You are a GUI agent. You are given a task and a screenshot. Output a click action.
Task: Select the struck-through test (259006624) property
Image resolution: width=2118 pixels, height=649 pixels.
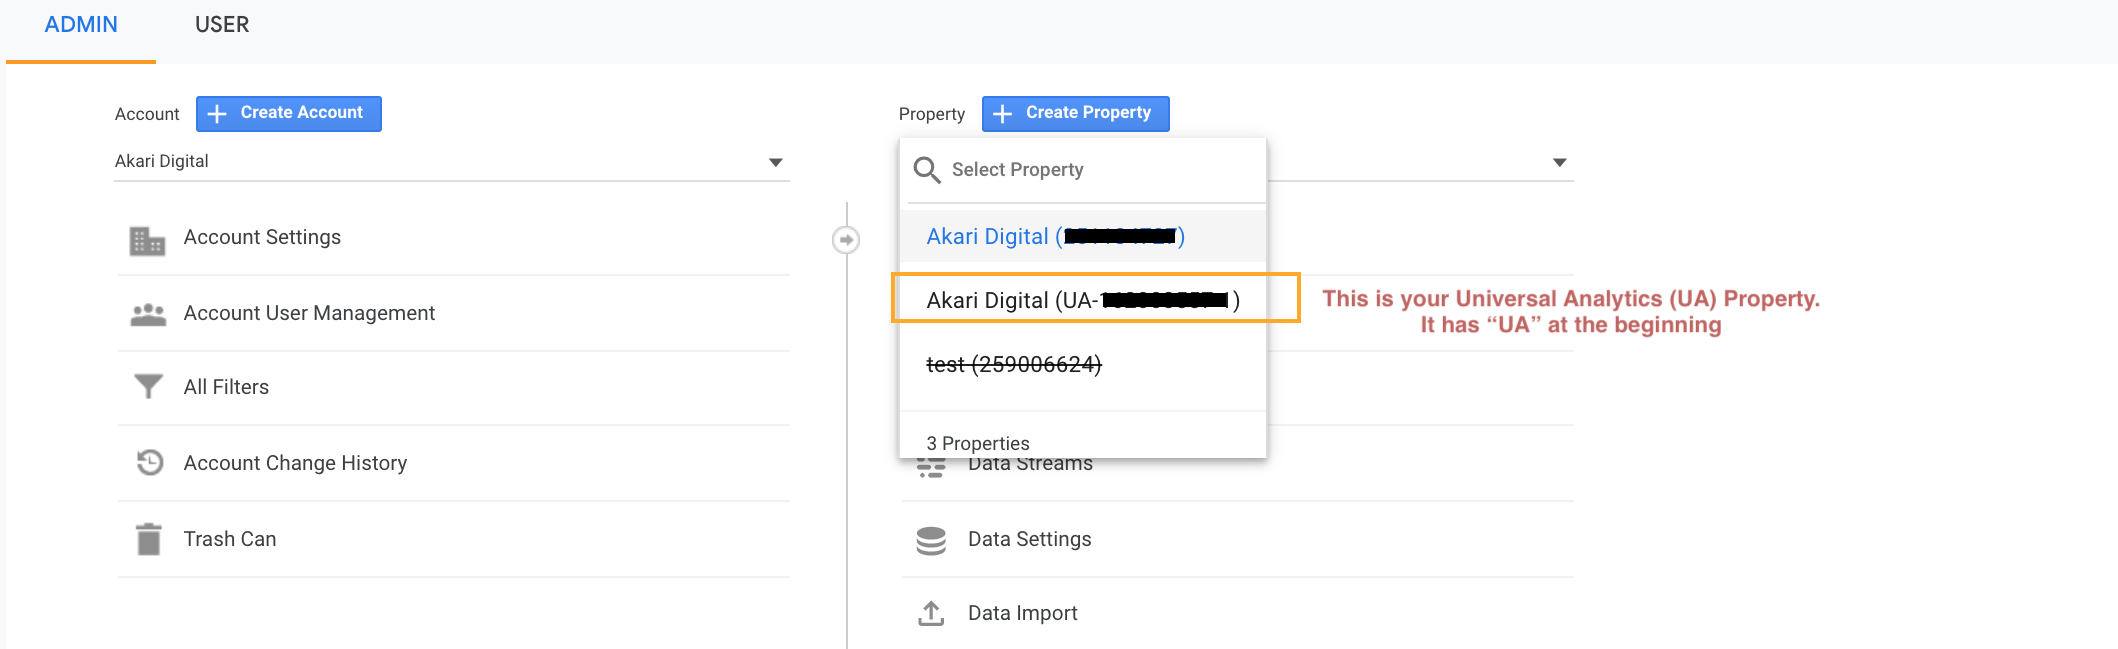(1014, 364)
